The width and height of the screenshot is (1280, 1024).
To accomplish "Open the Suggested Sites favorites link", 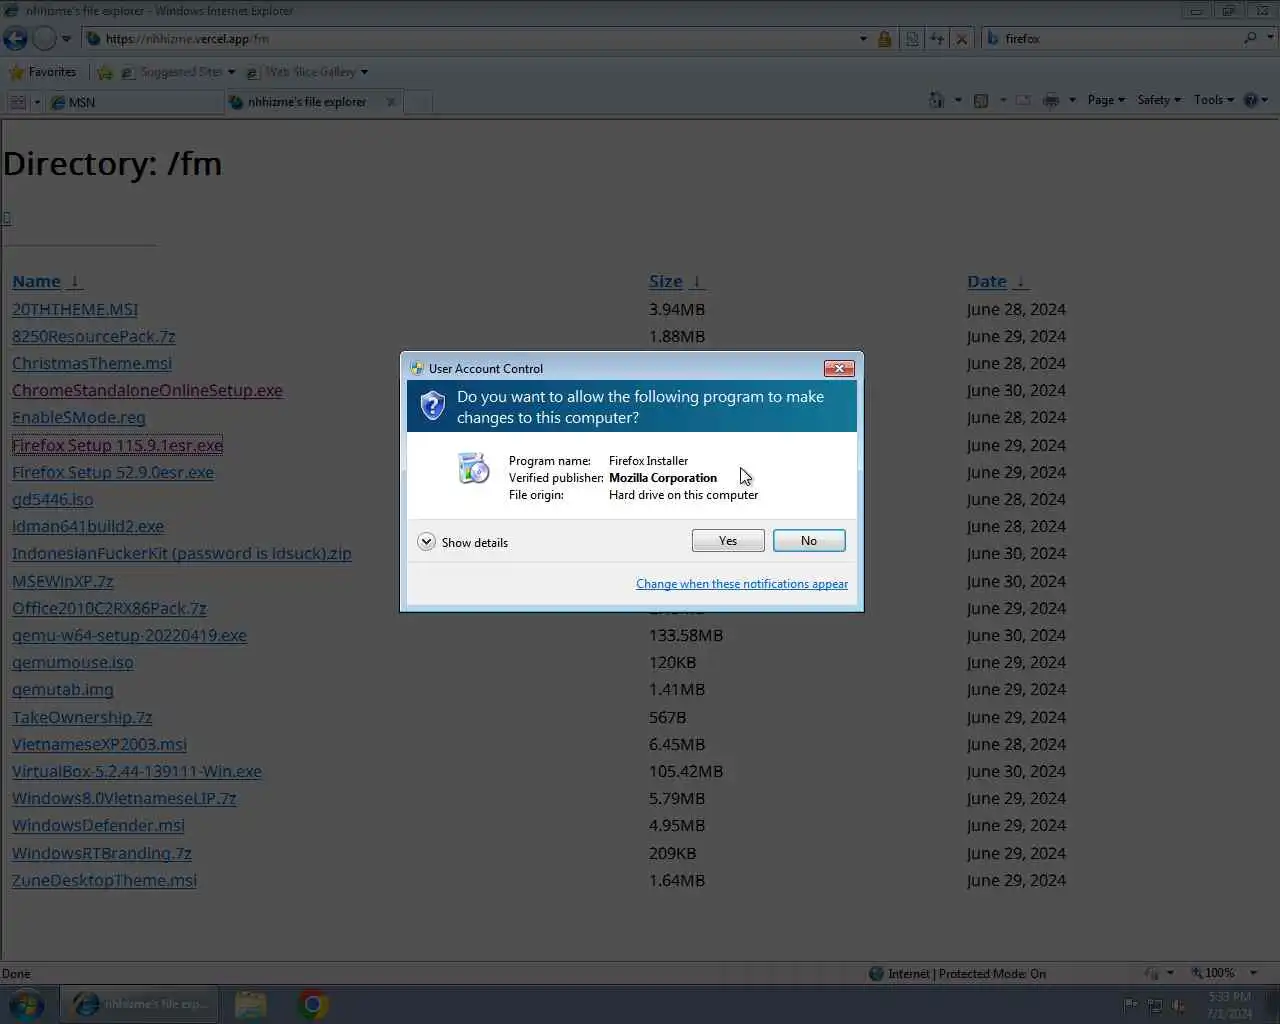I will [x=178, y=72].
